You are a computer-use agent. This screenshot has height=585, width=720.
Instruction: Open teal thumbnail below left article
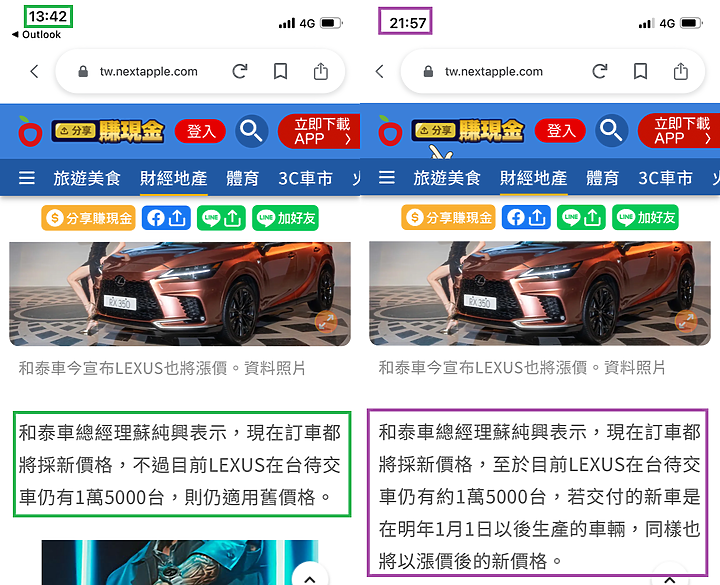(x=180, y=562)
